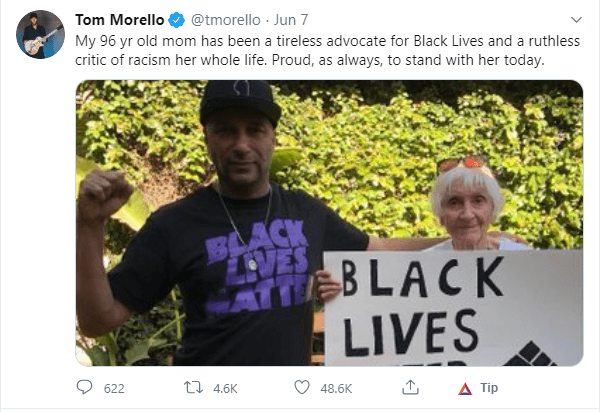Click the Black Lives sign in photo
Screen dimensions: 602x412
[x=453, y=308]
